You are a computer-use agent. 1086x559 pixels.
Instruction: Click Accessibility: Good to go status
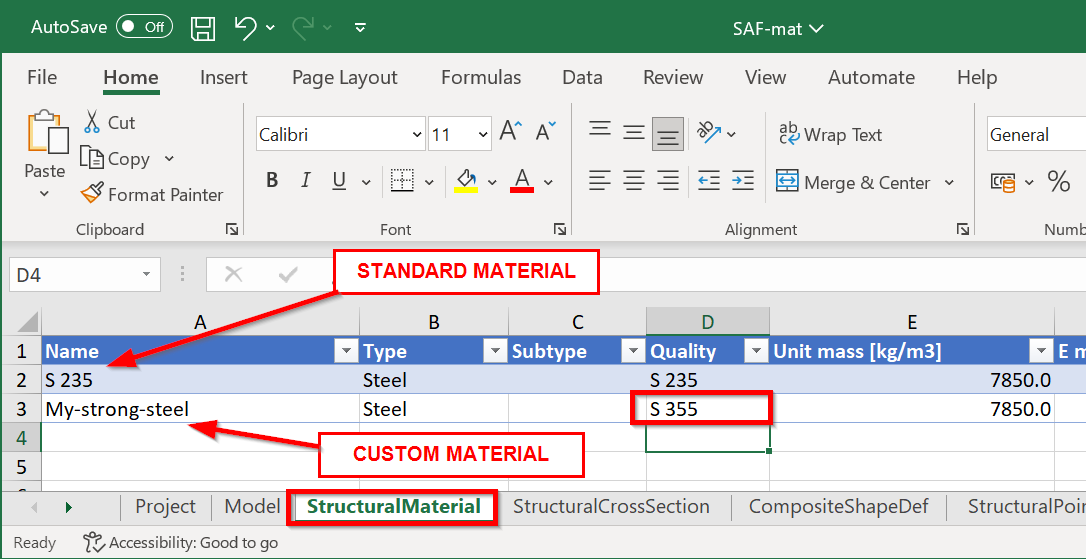coord(181,543)
